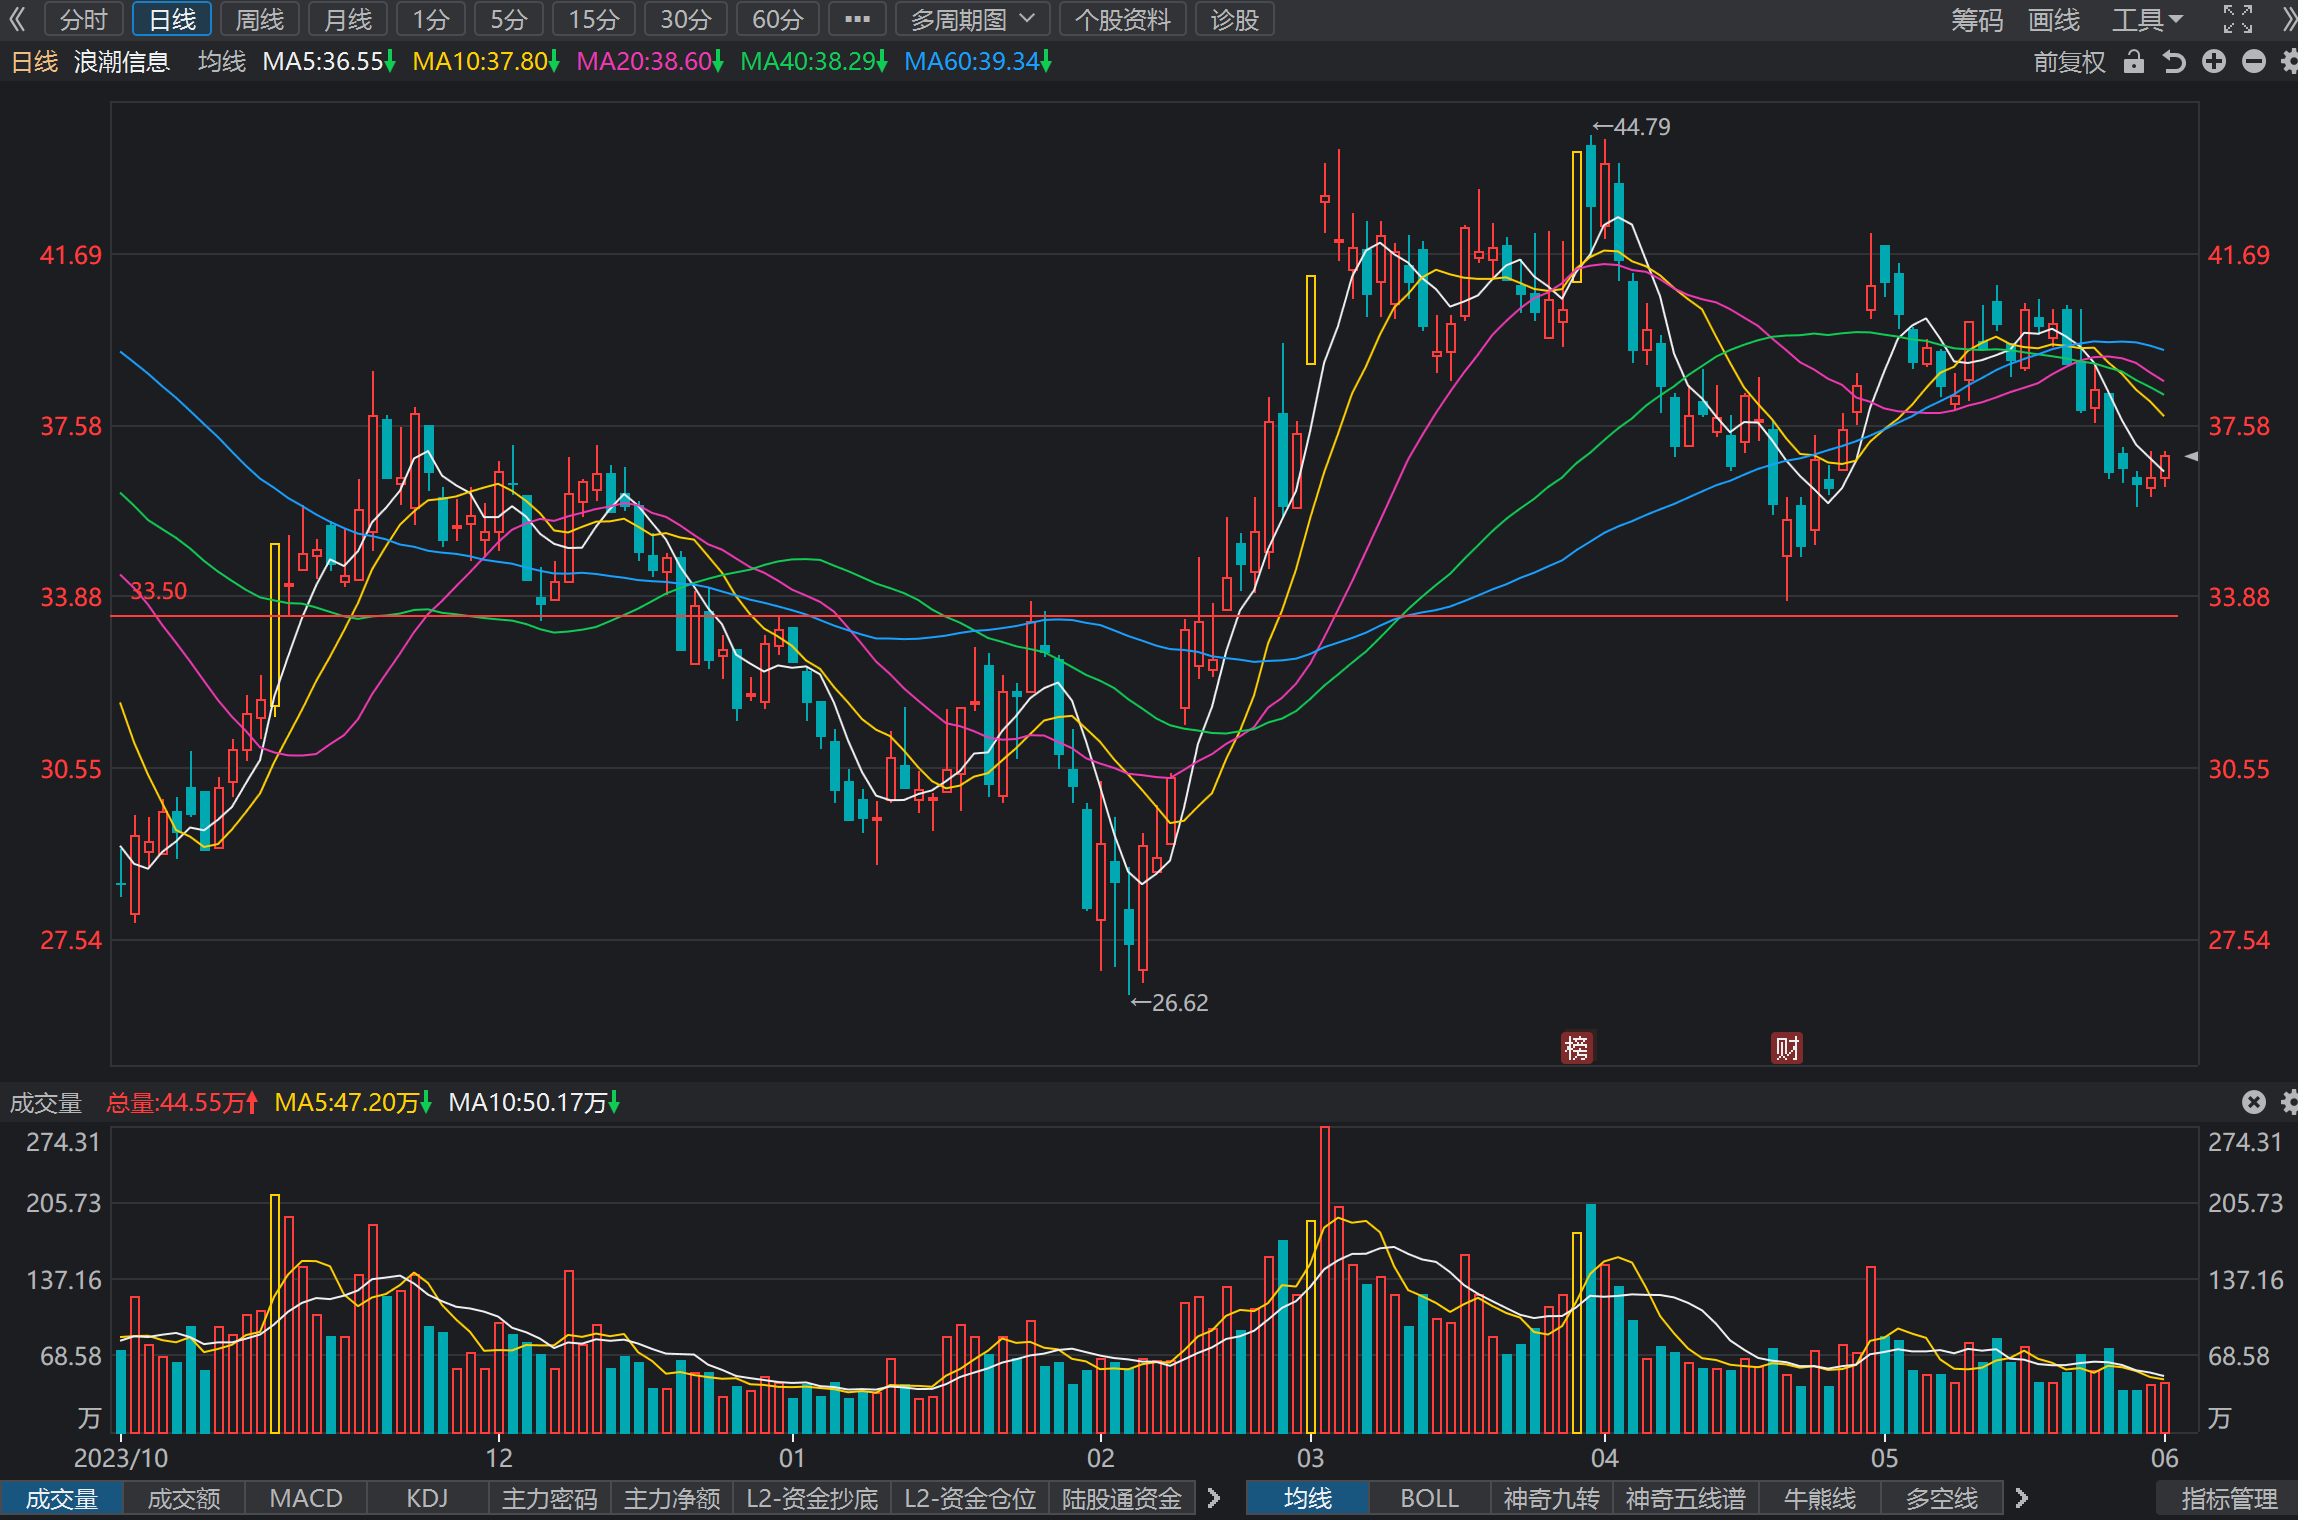Viewport: 2298px width, 1520px height.
Task: Select the 5分 period
Action: (x=509, y=19)
